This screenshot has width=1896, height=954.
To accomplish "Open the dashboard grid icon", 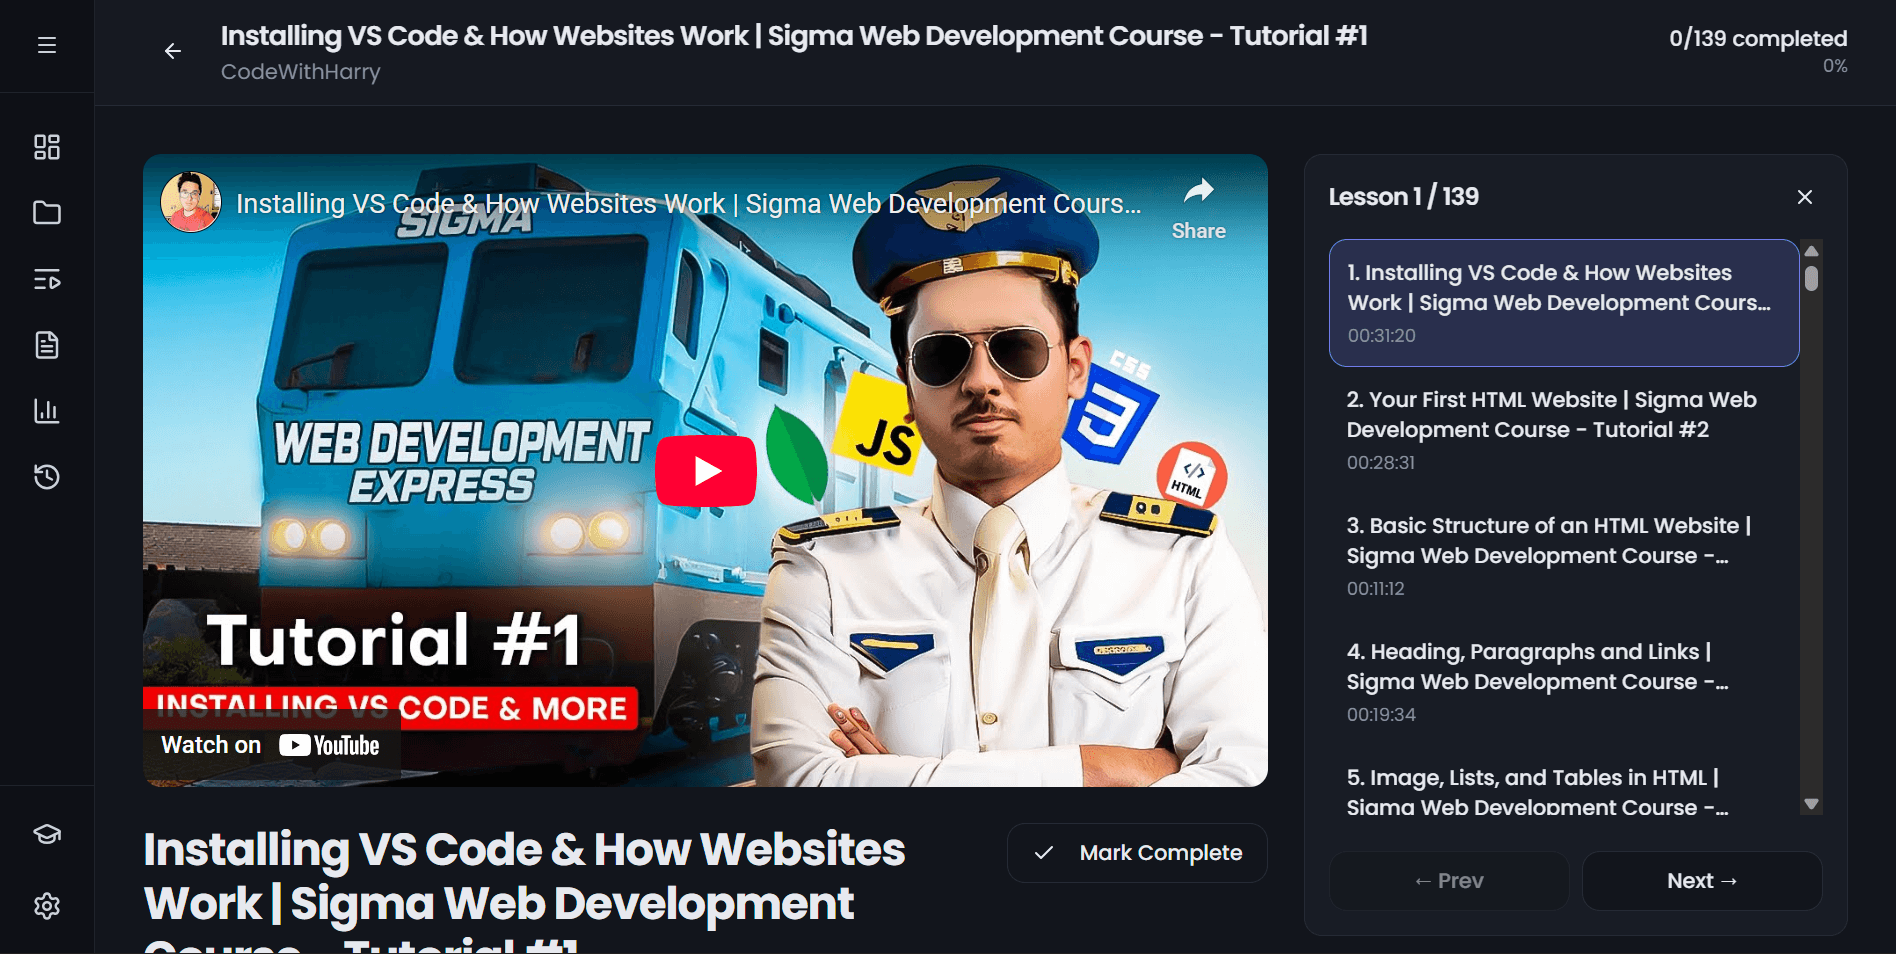I will [47, 147].
